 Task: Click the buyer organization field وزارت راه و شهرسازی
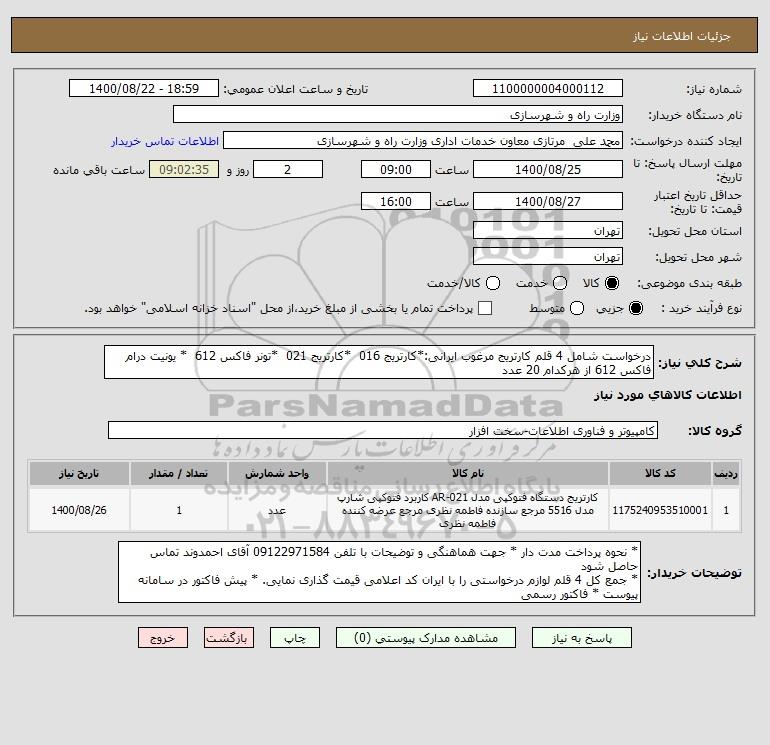click(398, 115)
